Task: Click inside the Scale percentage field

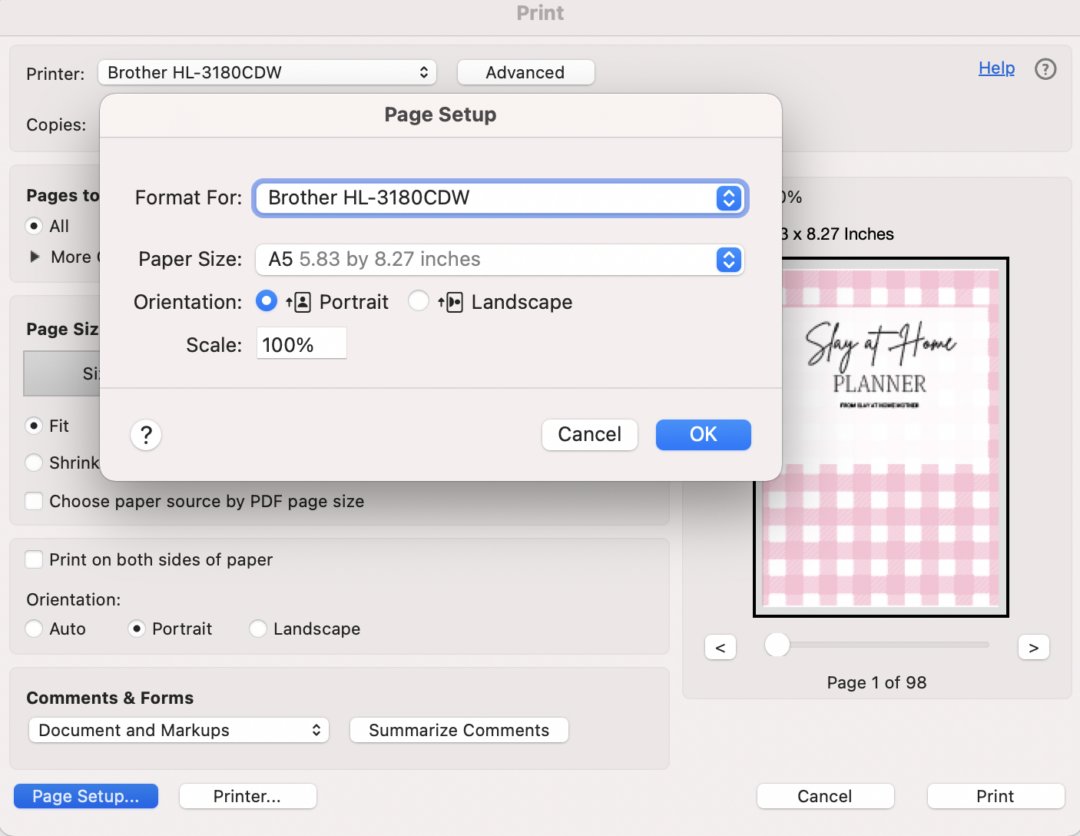Action: (301, 343)
